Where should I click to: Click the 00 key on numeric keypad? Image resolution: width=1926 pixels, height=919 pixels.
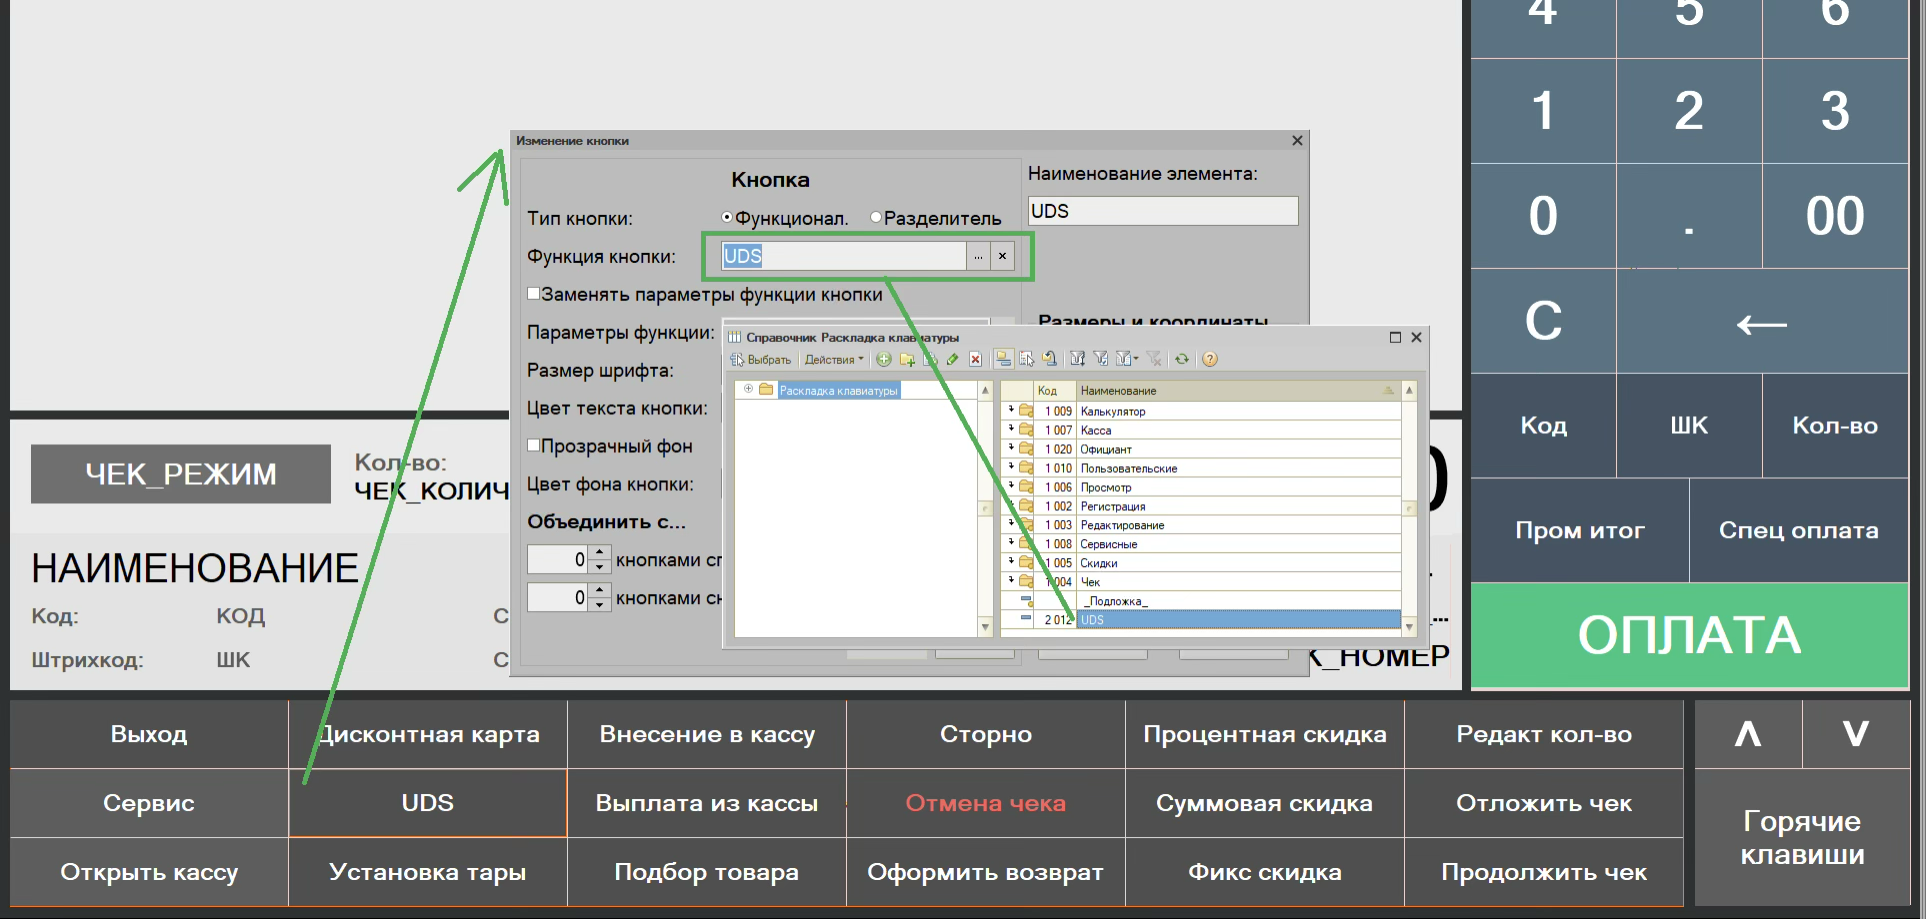coord(1835,215)
